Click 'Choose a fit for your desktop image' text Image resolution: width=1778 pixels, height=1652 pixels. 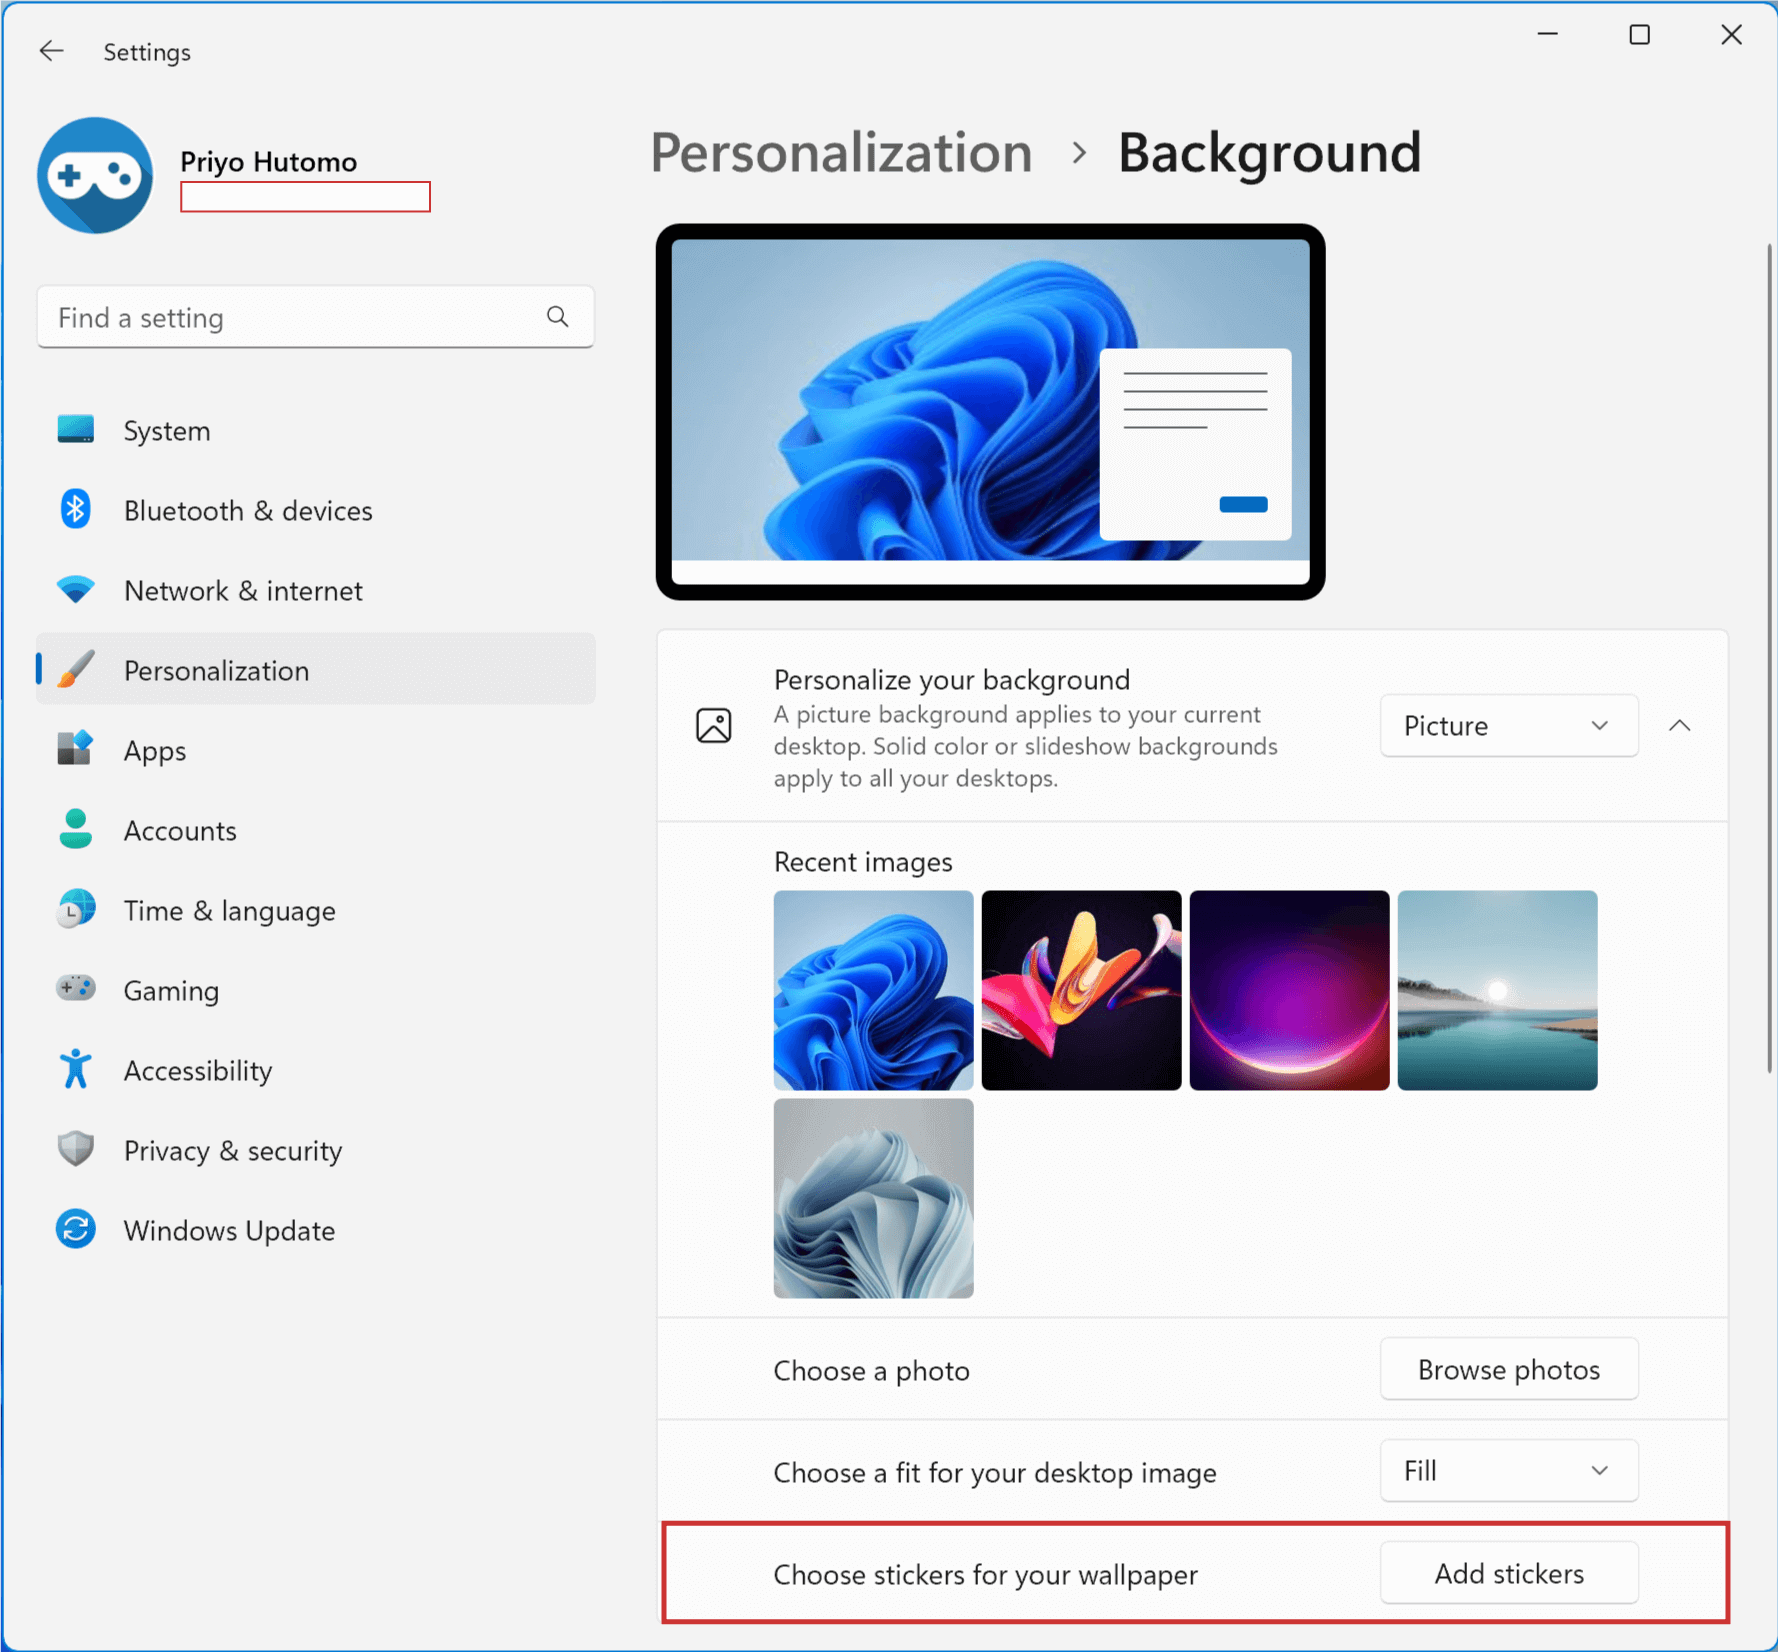coord(995,1472)
